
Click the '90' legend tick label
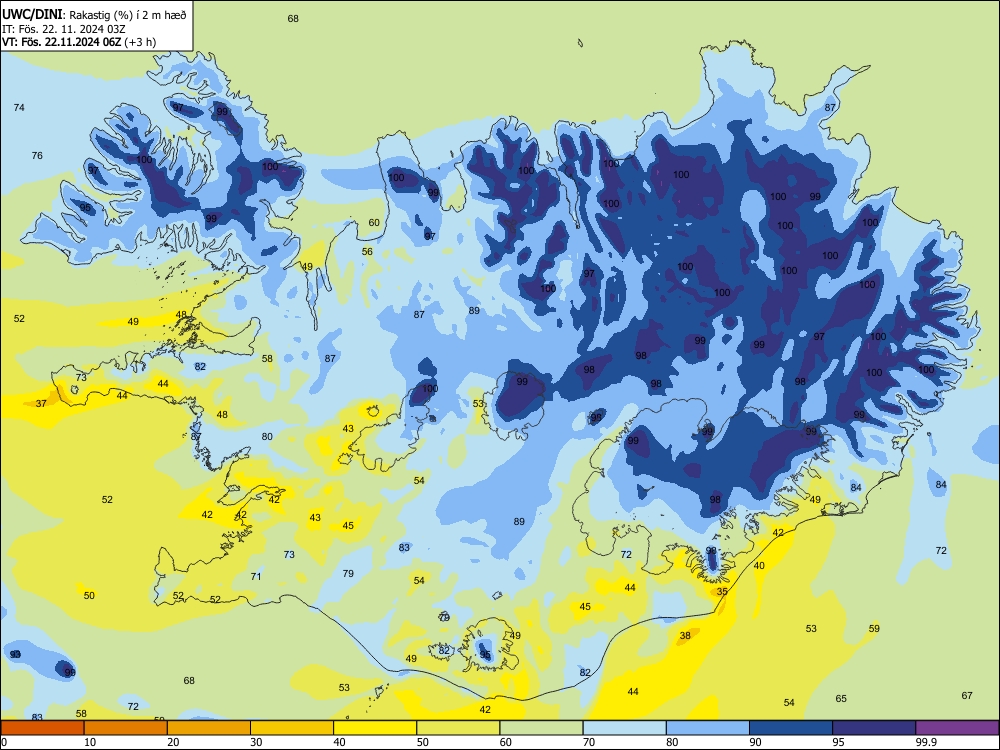(756, 742)
